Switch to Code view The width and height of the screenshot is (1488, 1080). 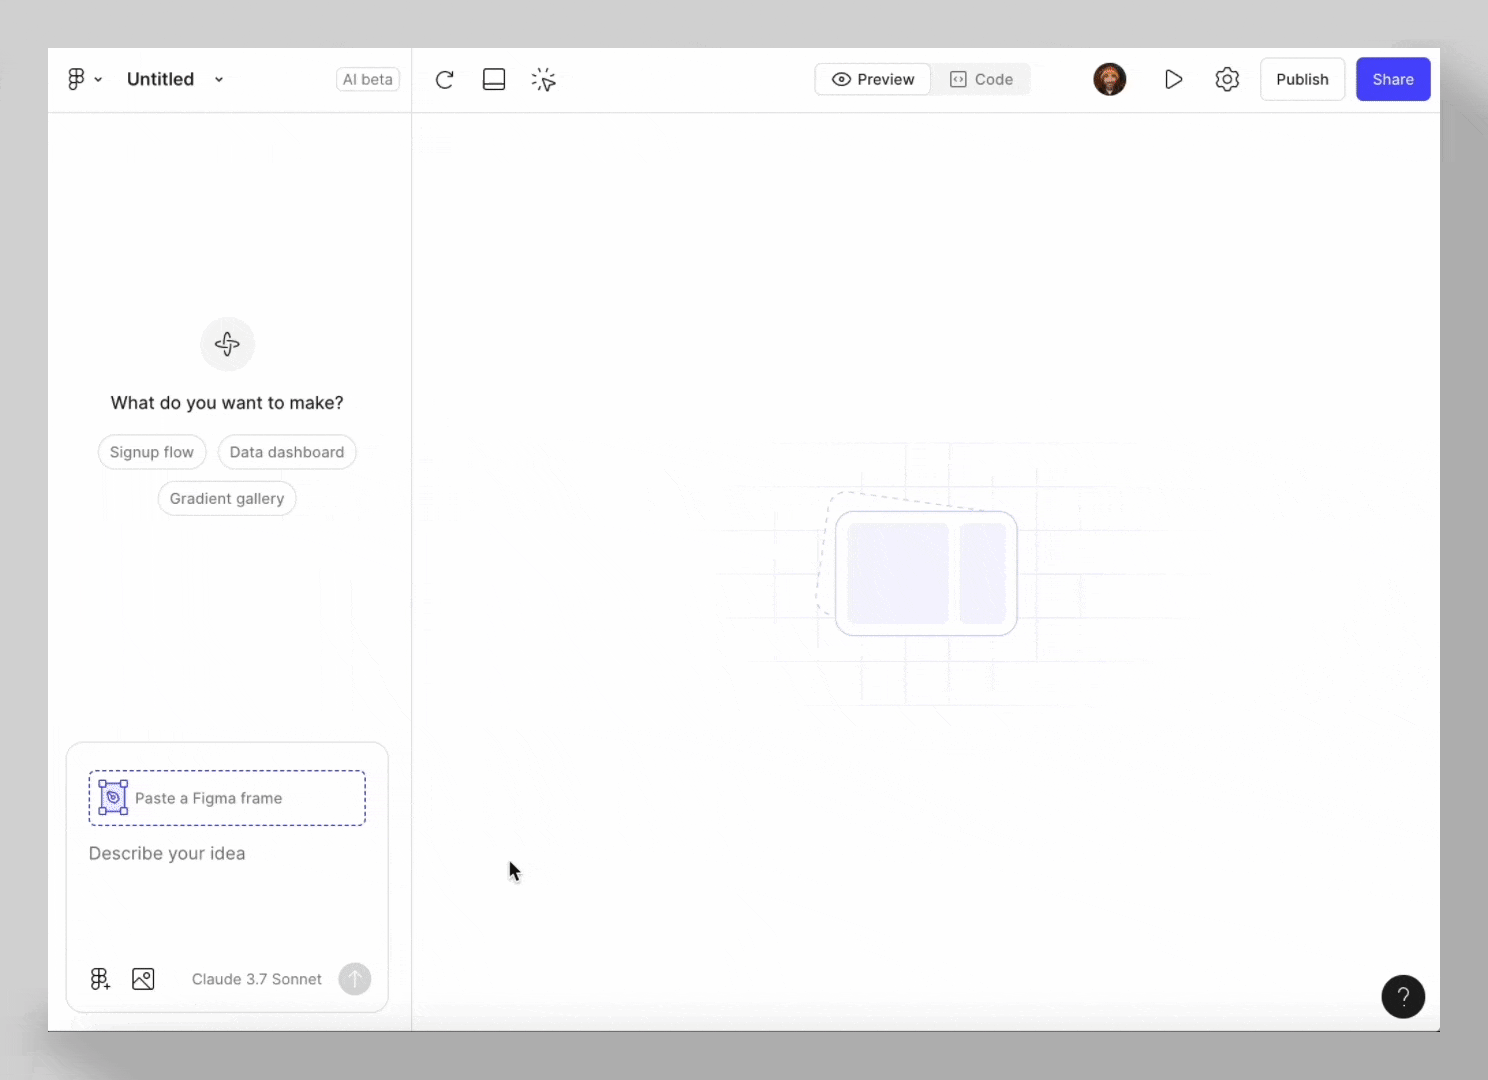click(981, 79)
